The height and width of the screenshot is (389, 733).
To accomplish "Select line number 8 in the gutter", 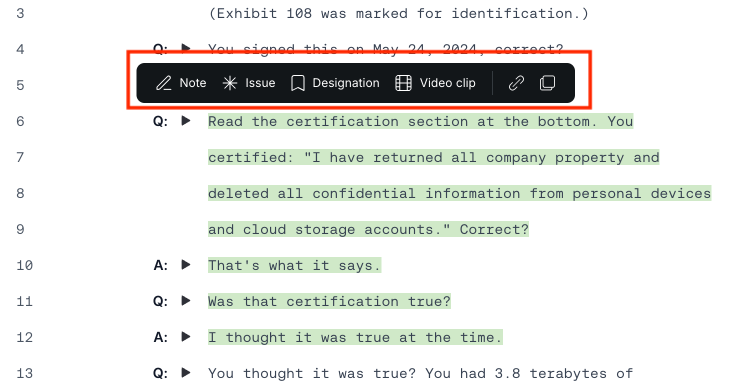I will [x=20, y=194].
